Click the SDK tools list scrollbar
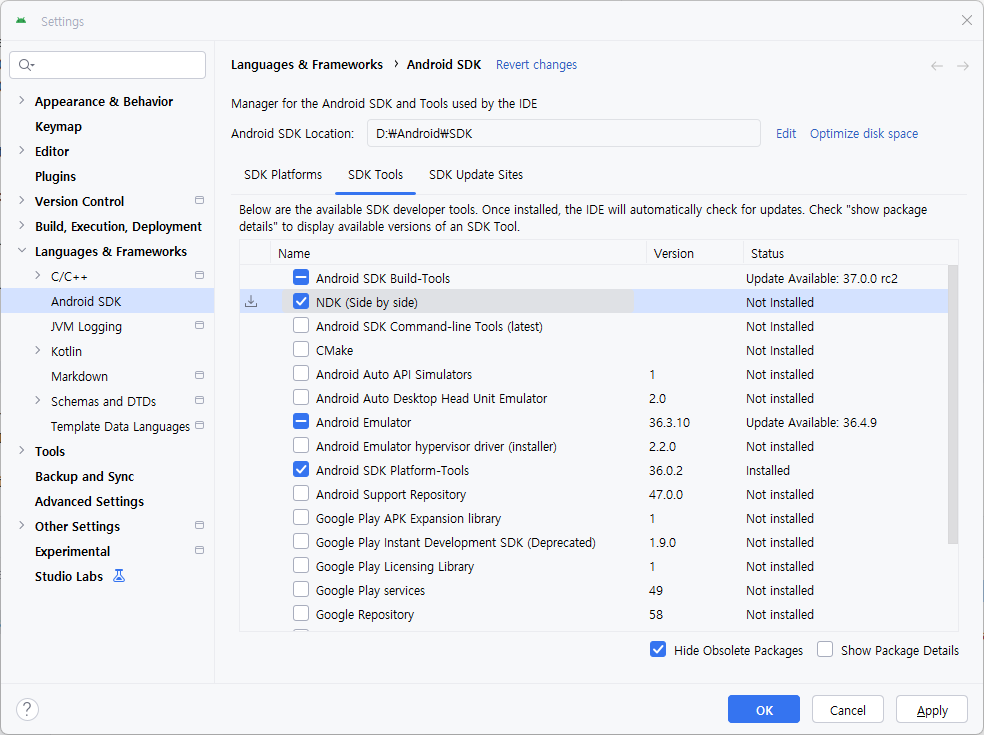 [953, 404]
